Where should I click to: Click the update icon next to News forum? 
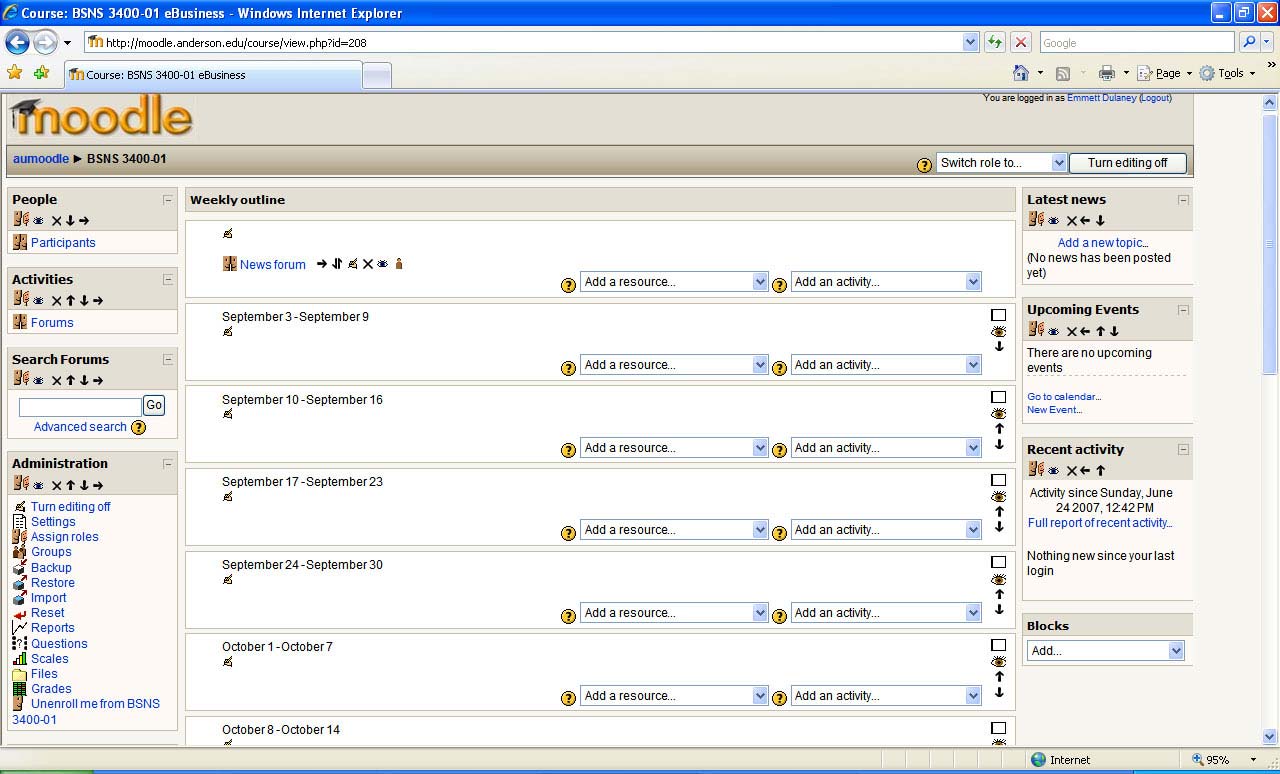coord(352,264)
